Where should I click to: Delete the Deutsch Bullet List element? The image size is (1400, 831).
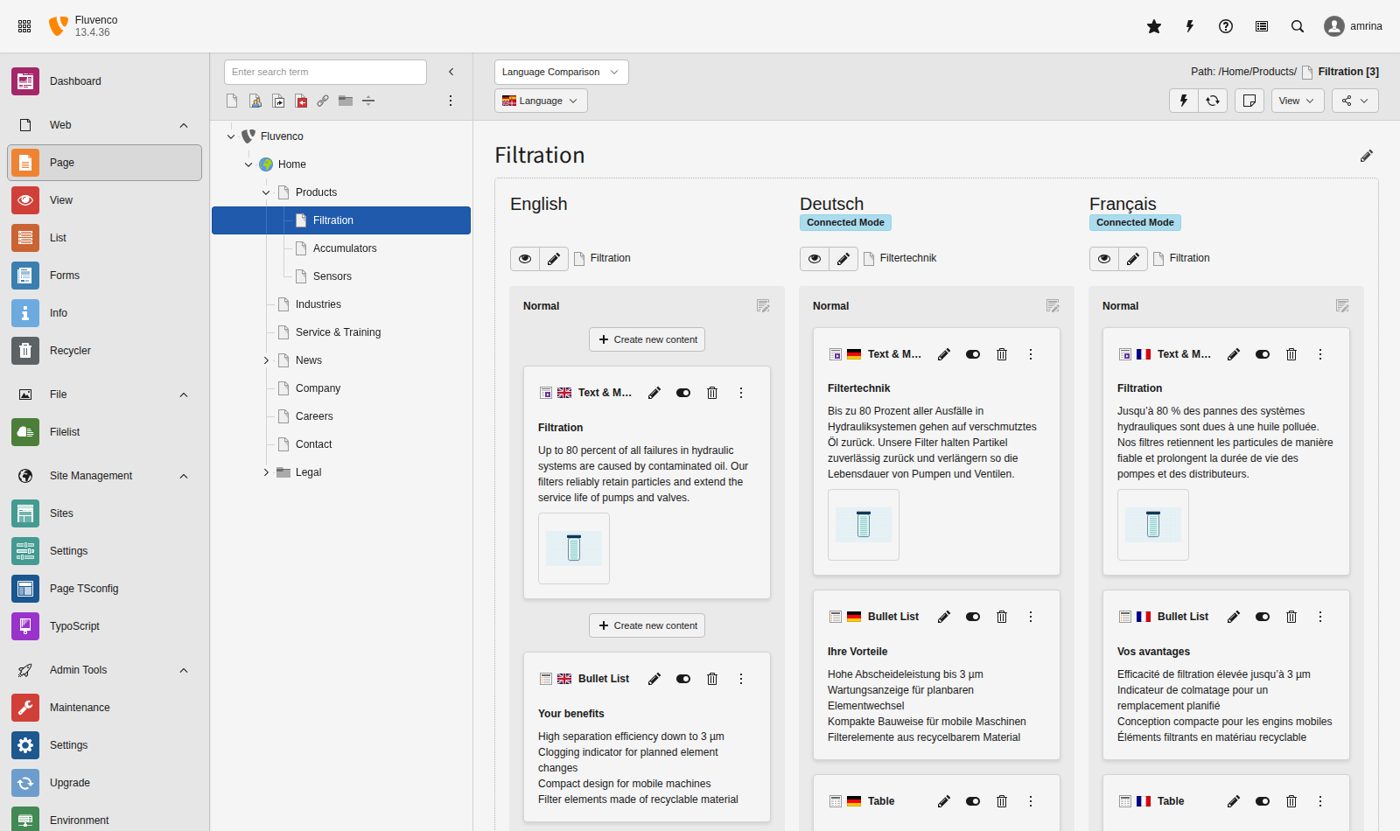[1002, 617]
